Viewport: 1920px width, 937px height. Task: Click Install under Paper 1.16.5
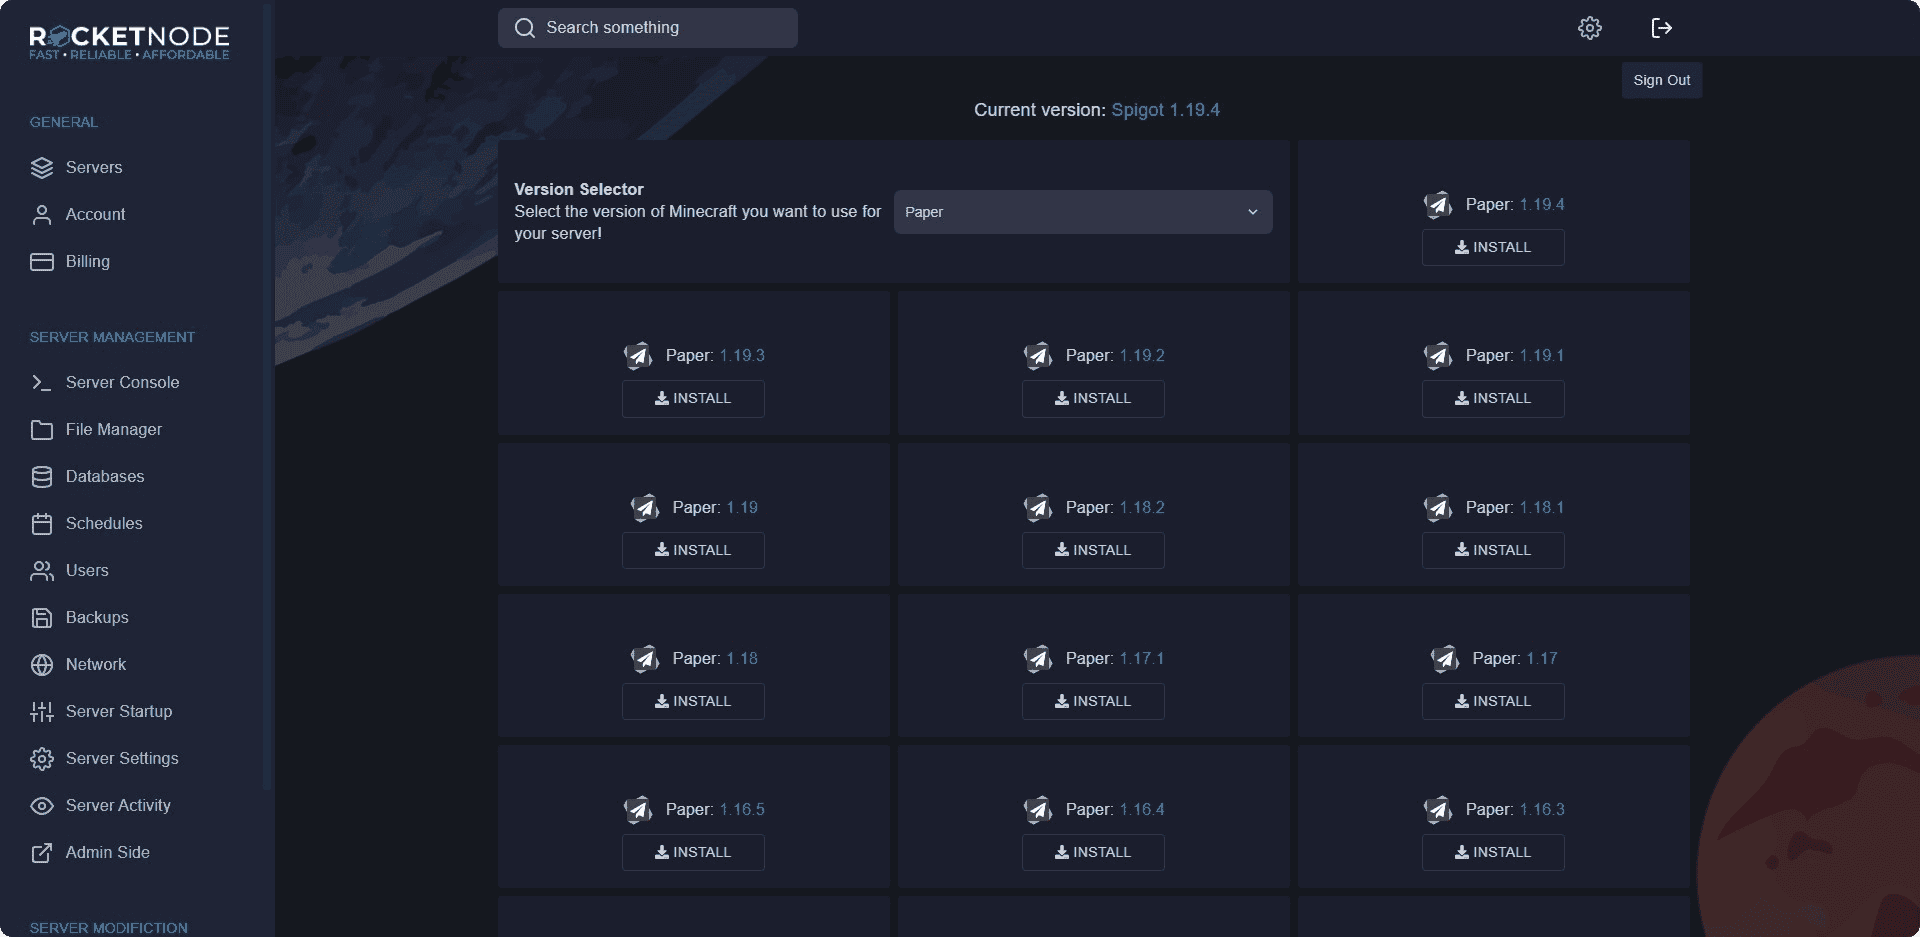click(692, 852)
